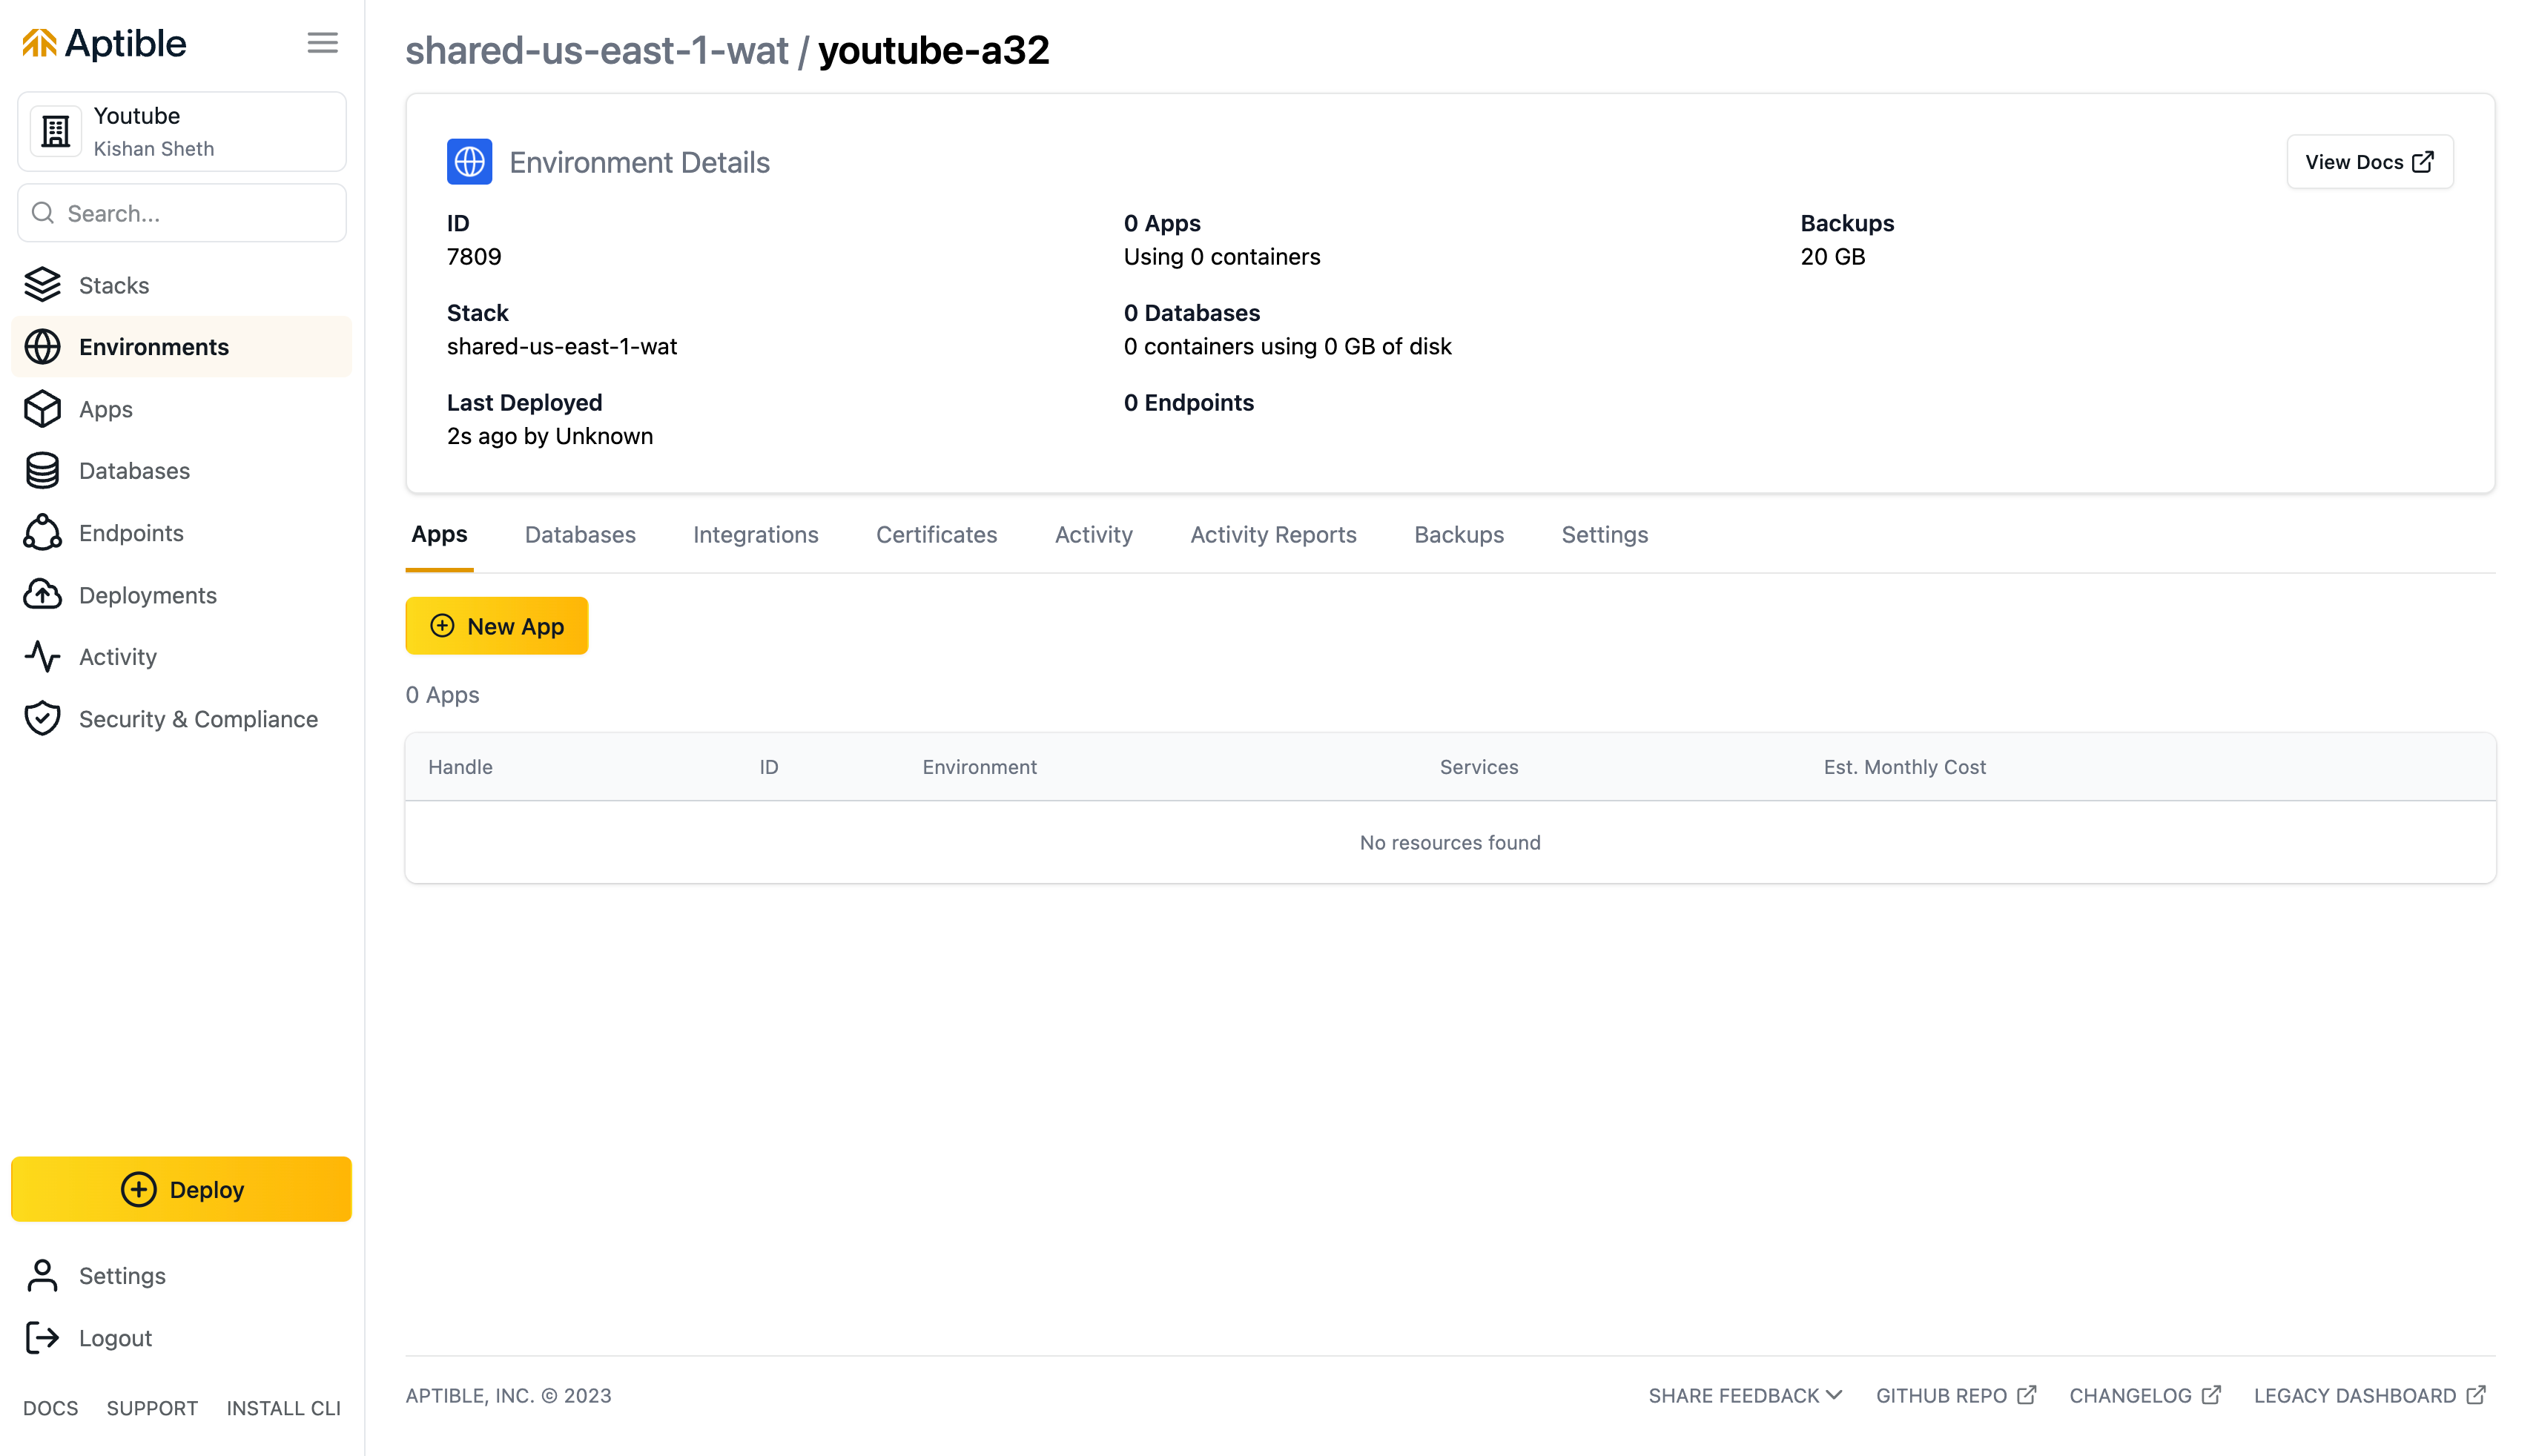Viewport: 2536px width, 1456px height.
Task: Click the New App button
Action: coord(496,626)
